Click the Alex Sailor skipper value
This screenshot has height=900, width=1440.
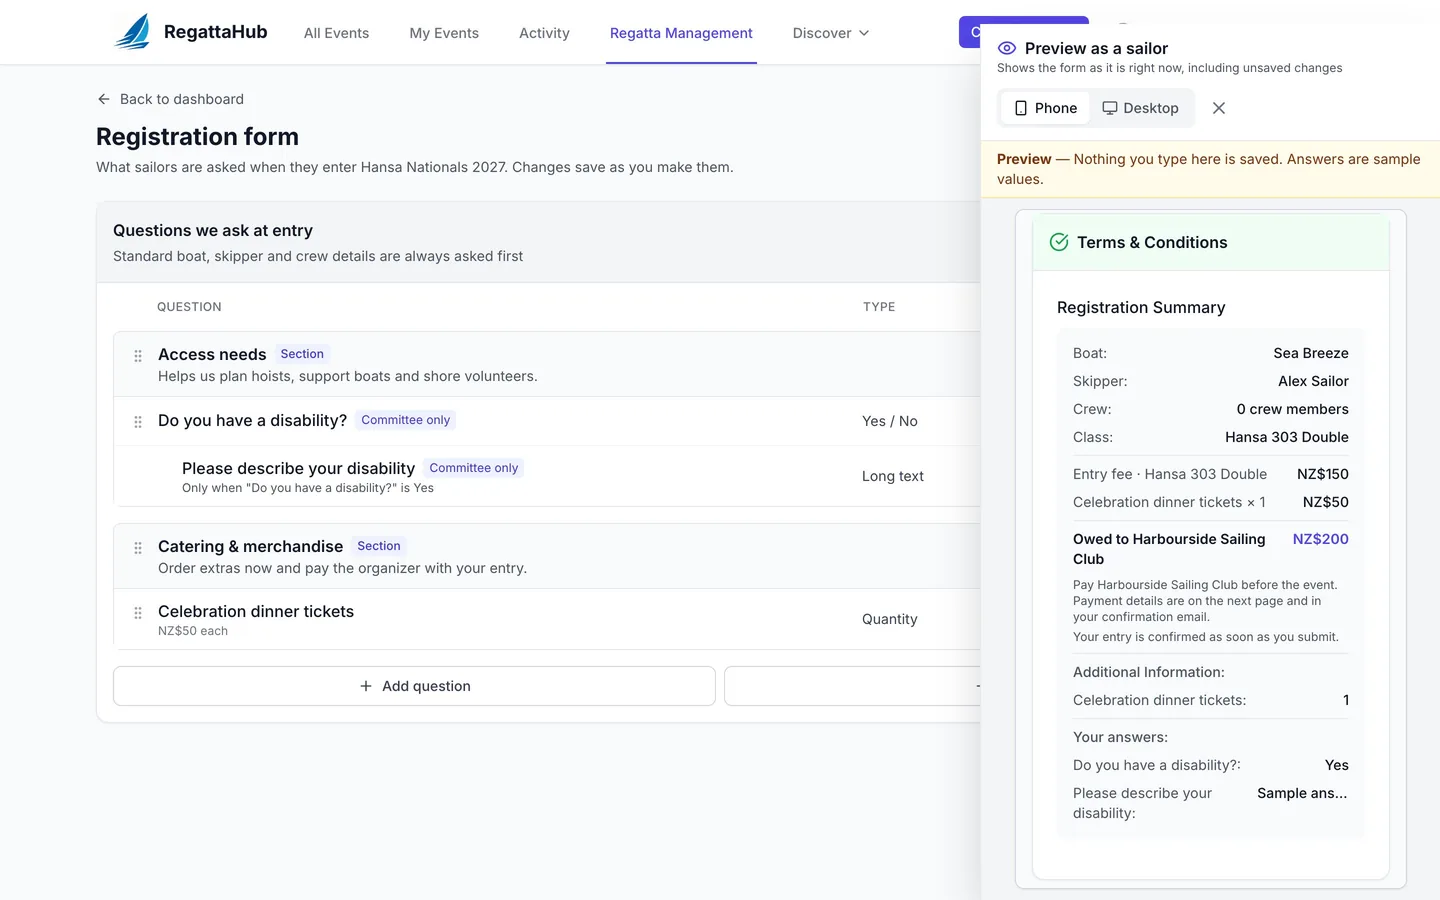pyautogui.click(x=1313, y=381)
